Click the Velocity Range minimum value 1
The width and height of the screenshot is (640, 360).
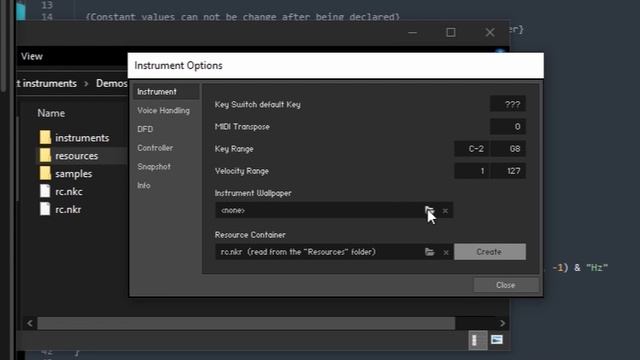472,171
